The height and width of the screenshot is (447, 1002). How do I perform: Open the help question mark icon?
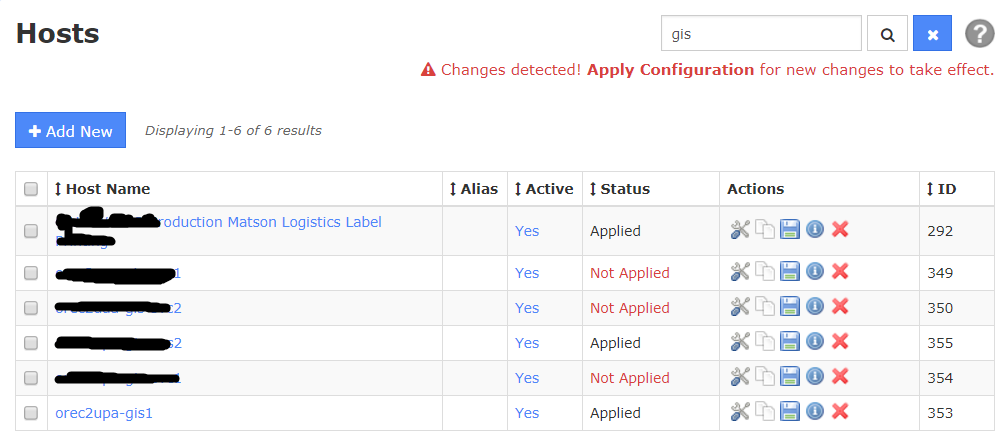(979, 34)
